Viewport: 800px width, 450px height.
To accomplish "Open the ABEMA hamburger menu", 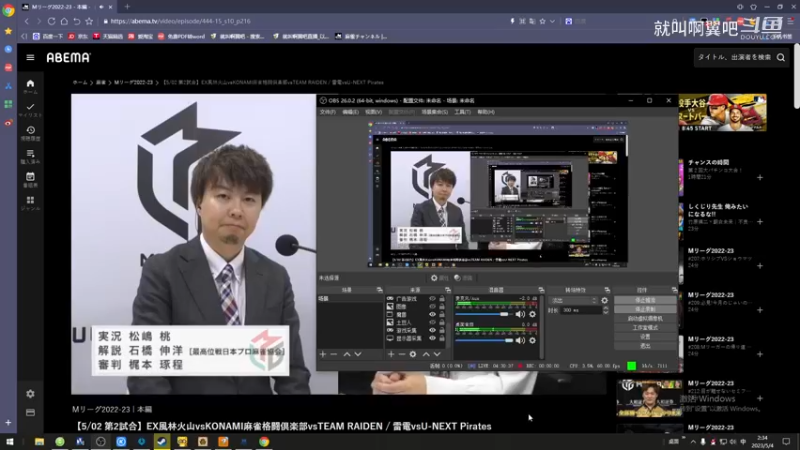I will click(x=30, y=58).
